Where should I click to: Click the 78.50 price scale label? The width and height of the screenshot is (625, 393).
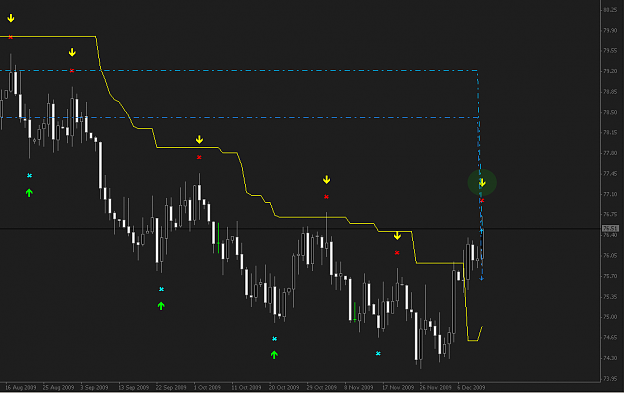[610, 112]
